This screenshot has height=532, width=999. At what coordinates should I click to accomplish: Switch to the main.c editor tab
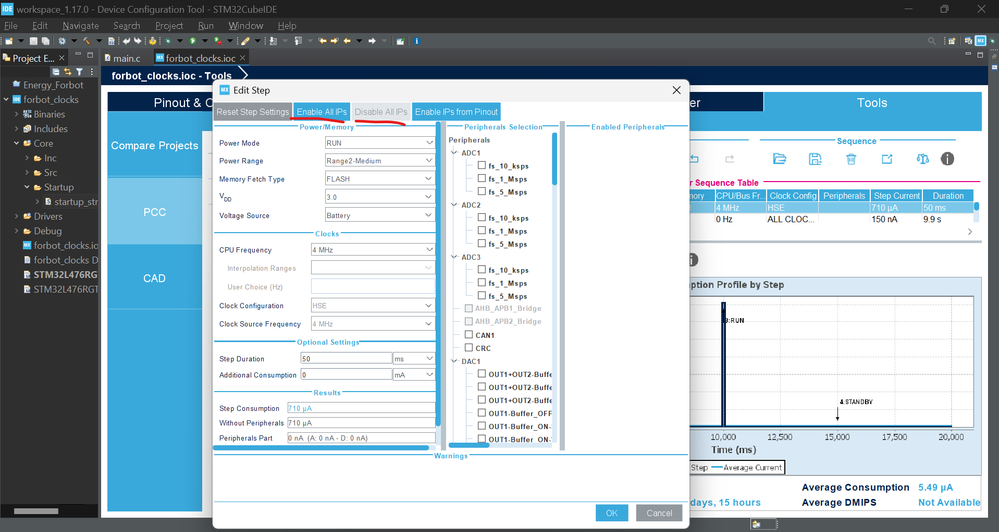pyautogui.click(x=122, y=58)
